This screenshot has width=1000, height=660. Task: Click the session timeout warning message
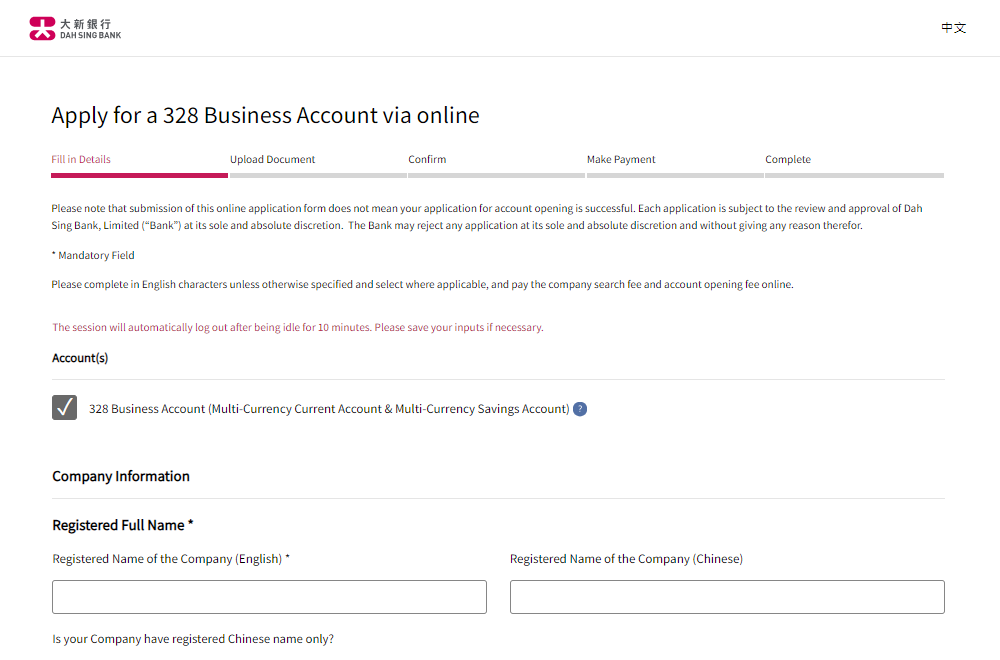[x=297, y=327]
